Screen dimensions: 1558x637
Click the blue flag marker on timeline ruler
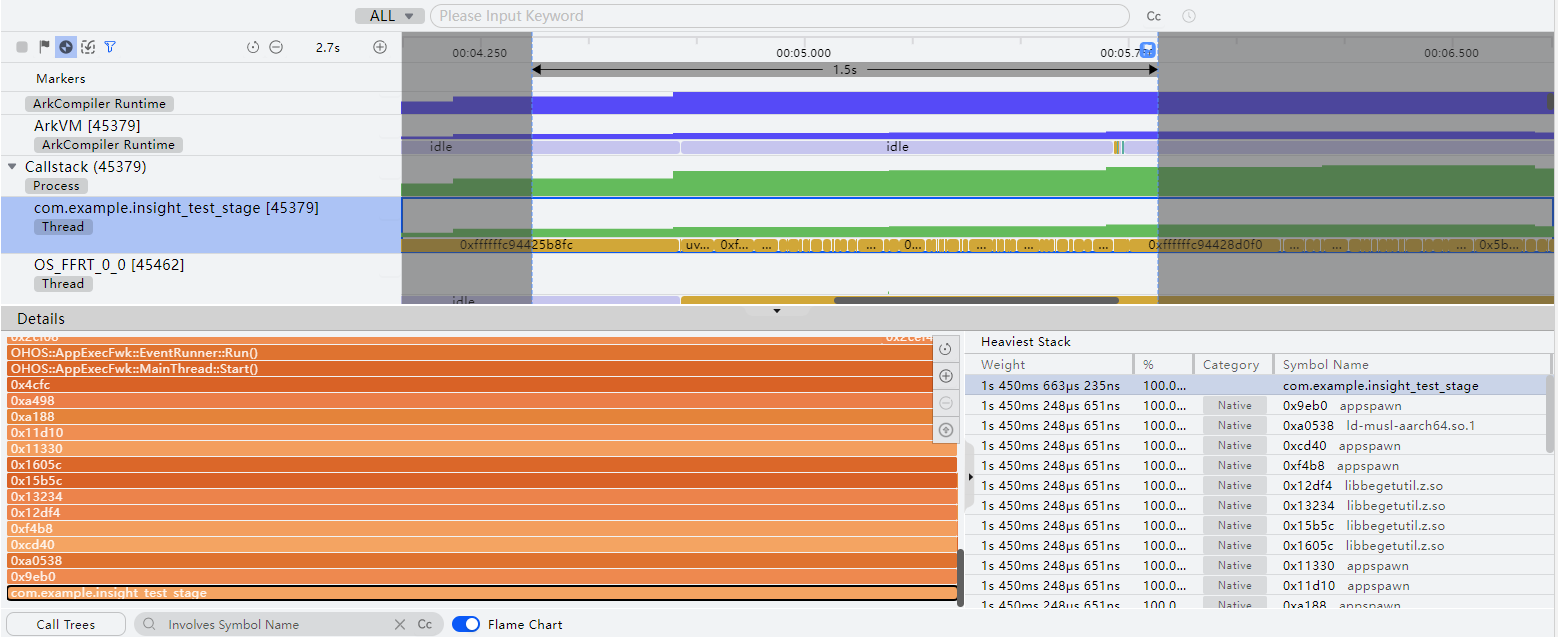pos(1148,49)
